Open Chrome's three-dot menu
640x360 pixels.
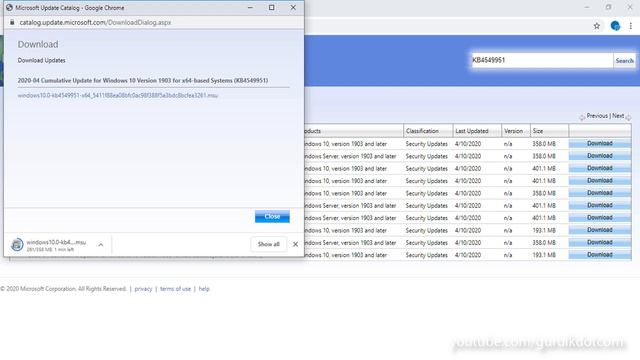pos(631,26)
